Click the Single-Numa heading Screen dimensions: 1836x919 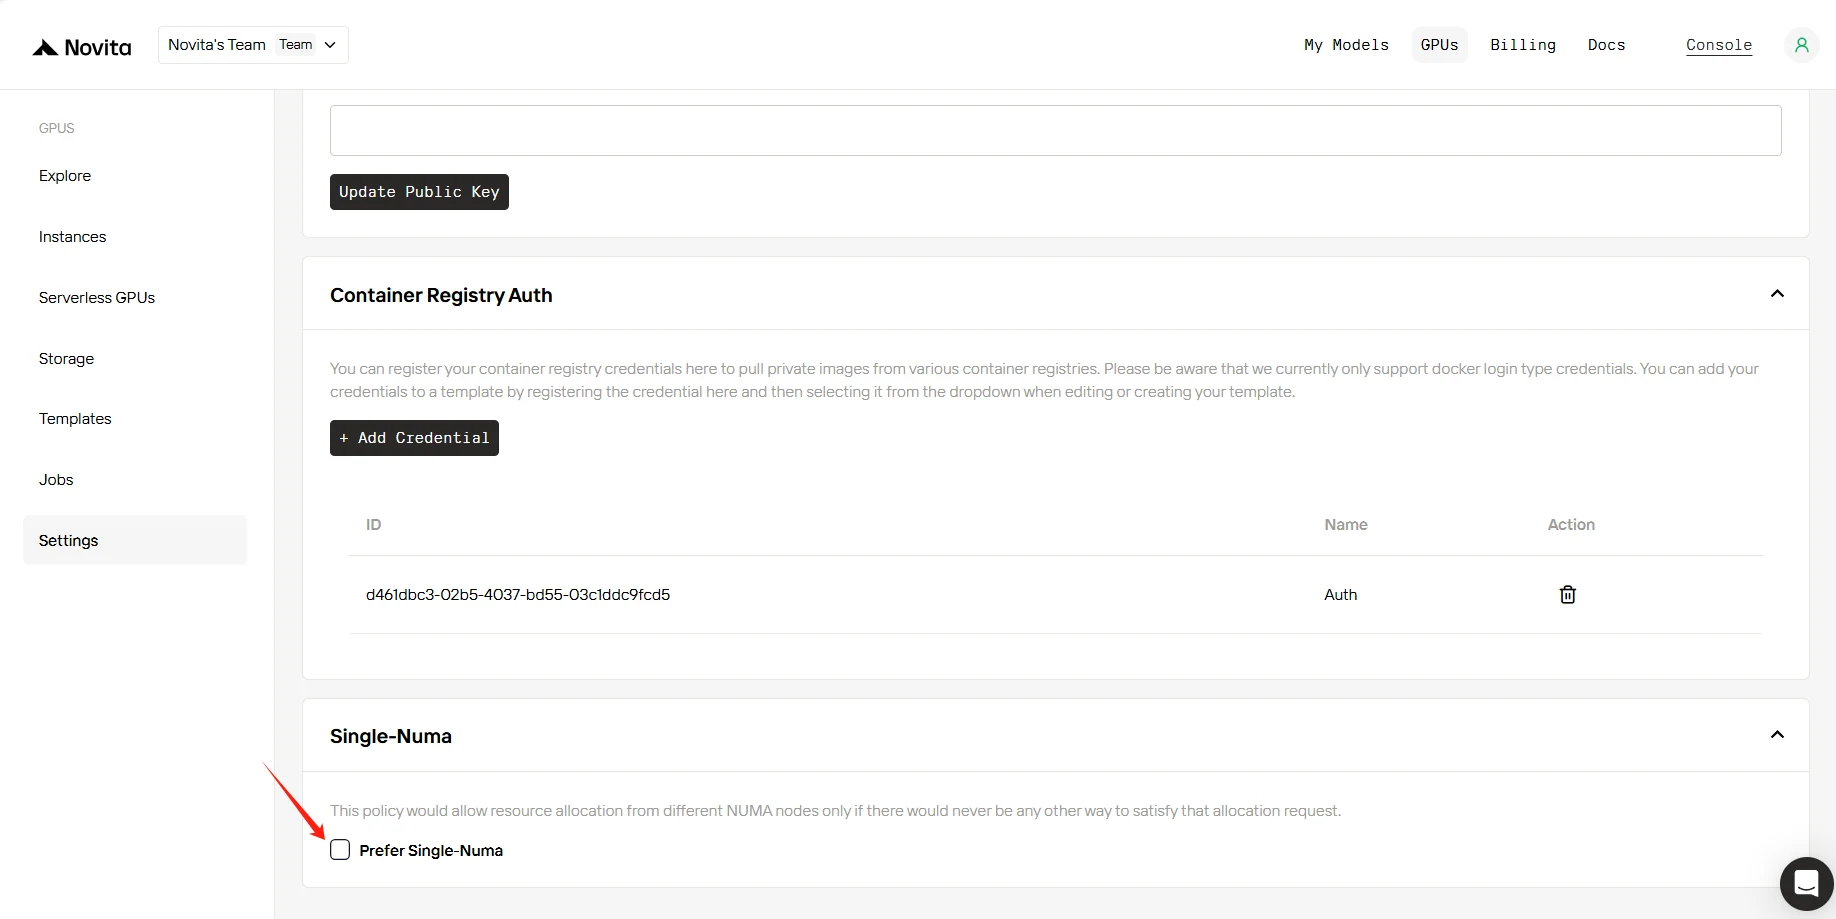[391, 736]
